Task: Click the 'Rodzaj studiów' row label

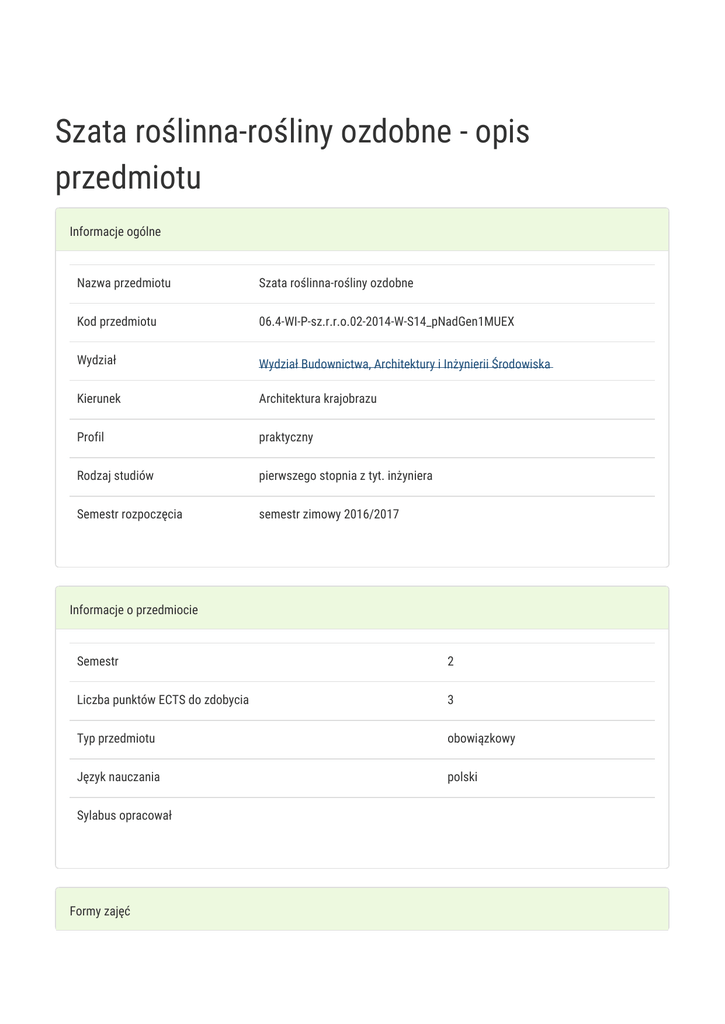Action: click(115, 476)
